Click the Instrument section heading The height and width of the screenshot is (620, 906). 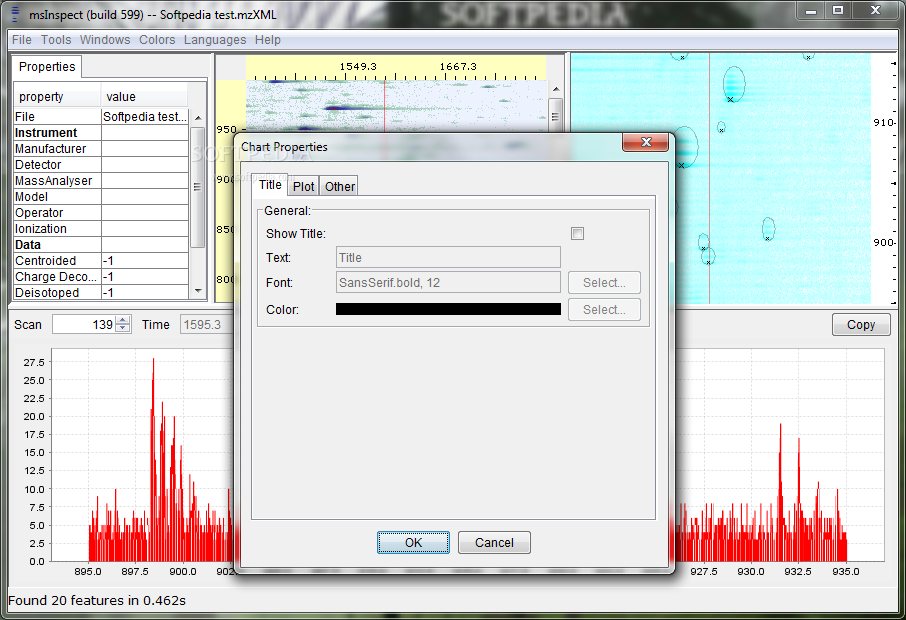(x=46, y=133)
